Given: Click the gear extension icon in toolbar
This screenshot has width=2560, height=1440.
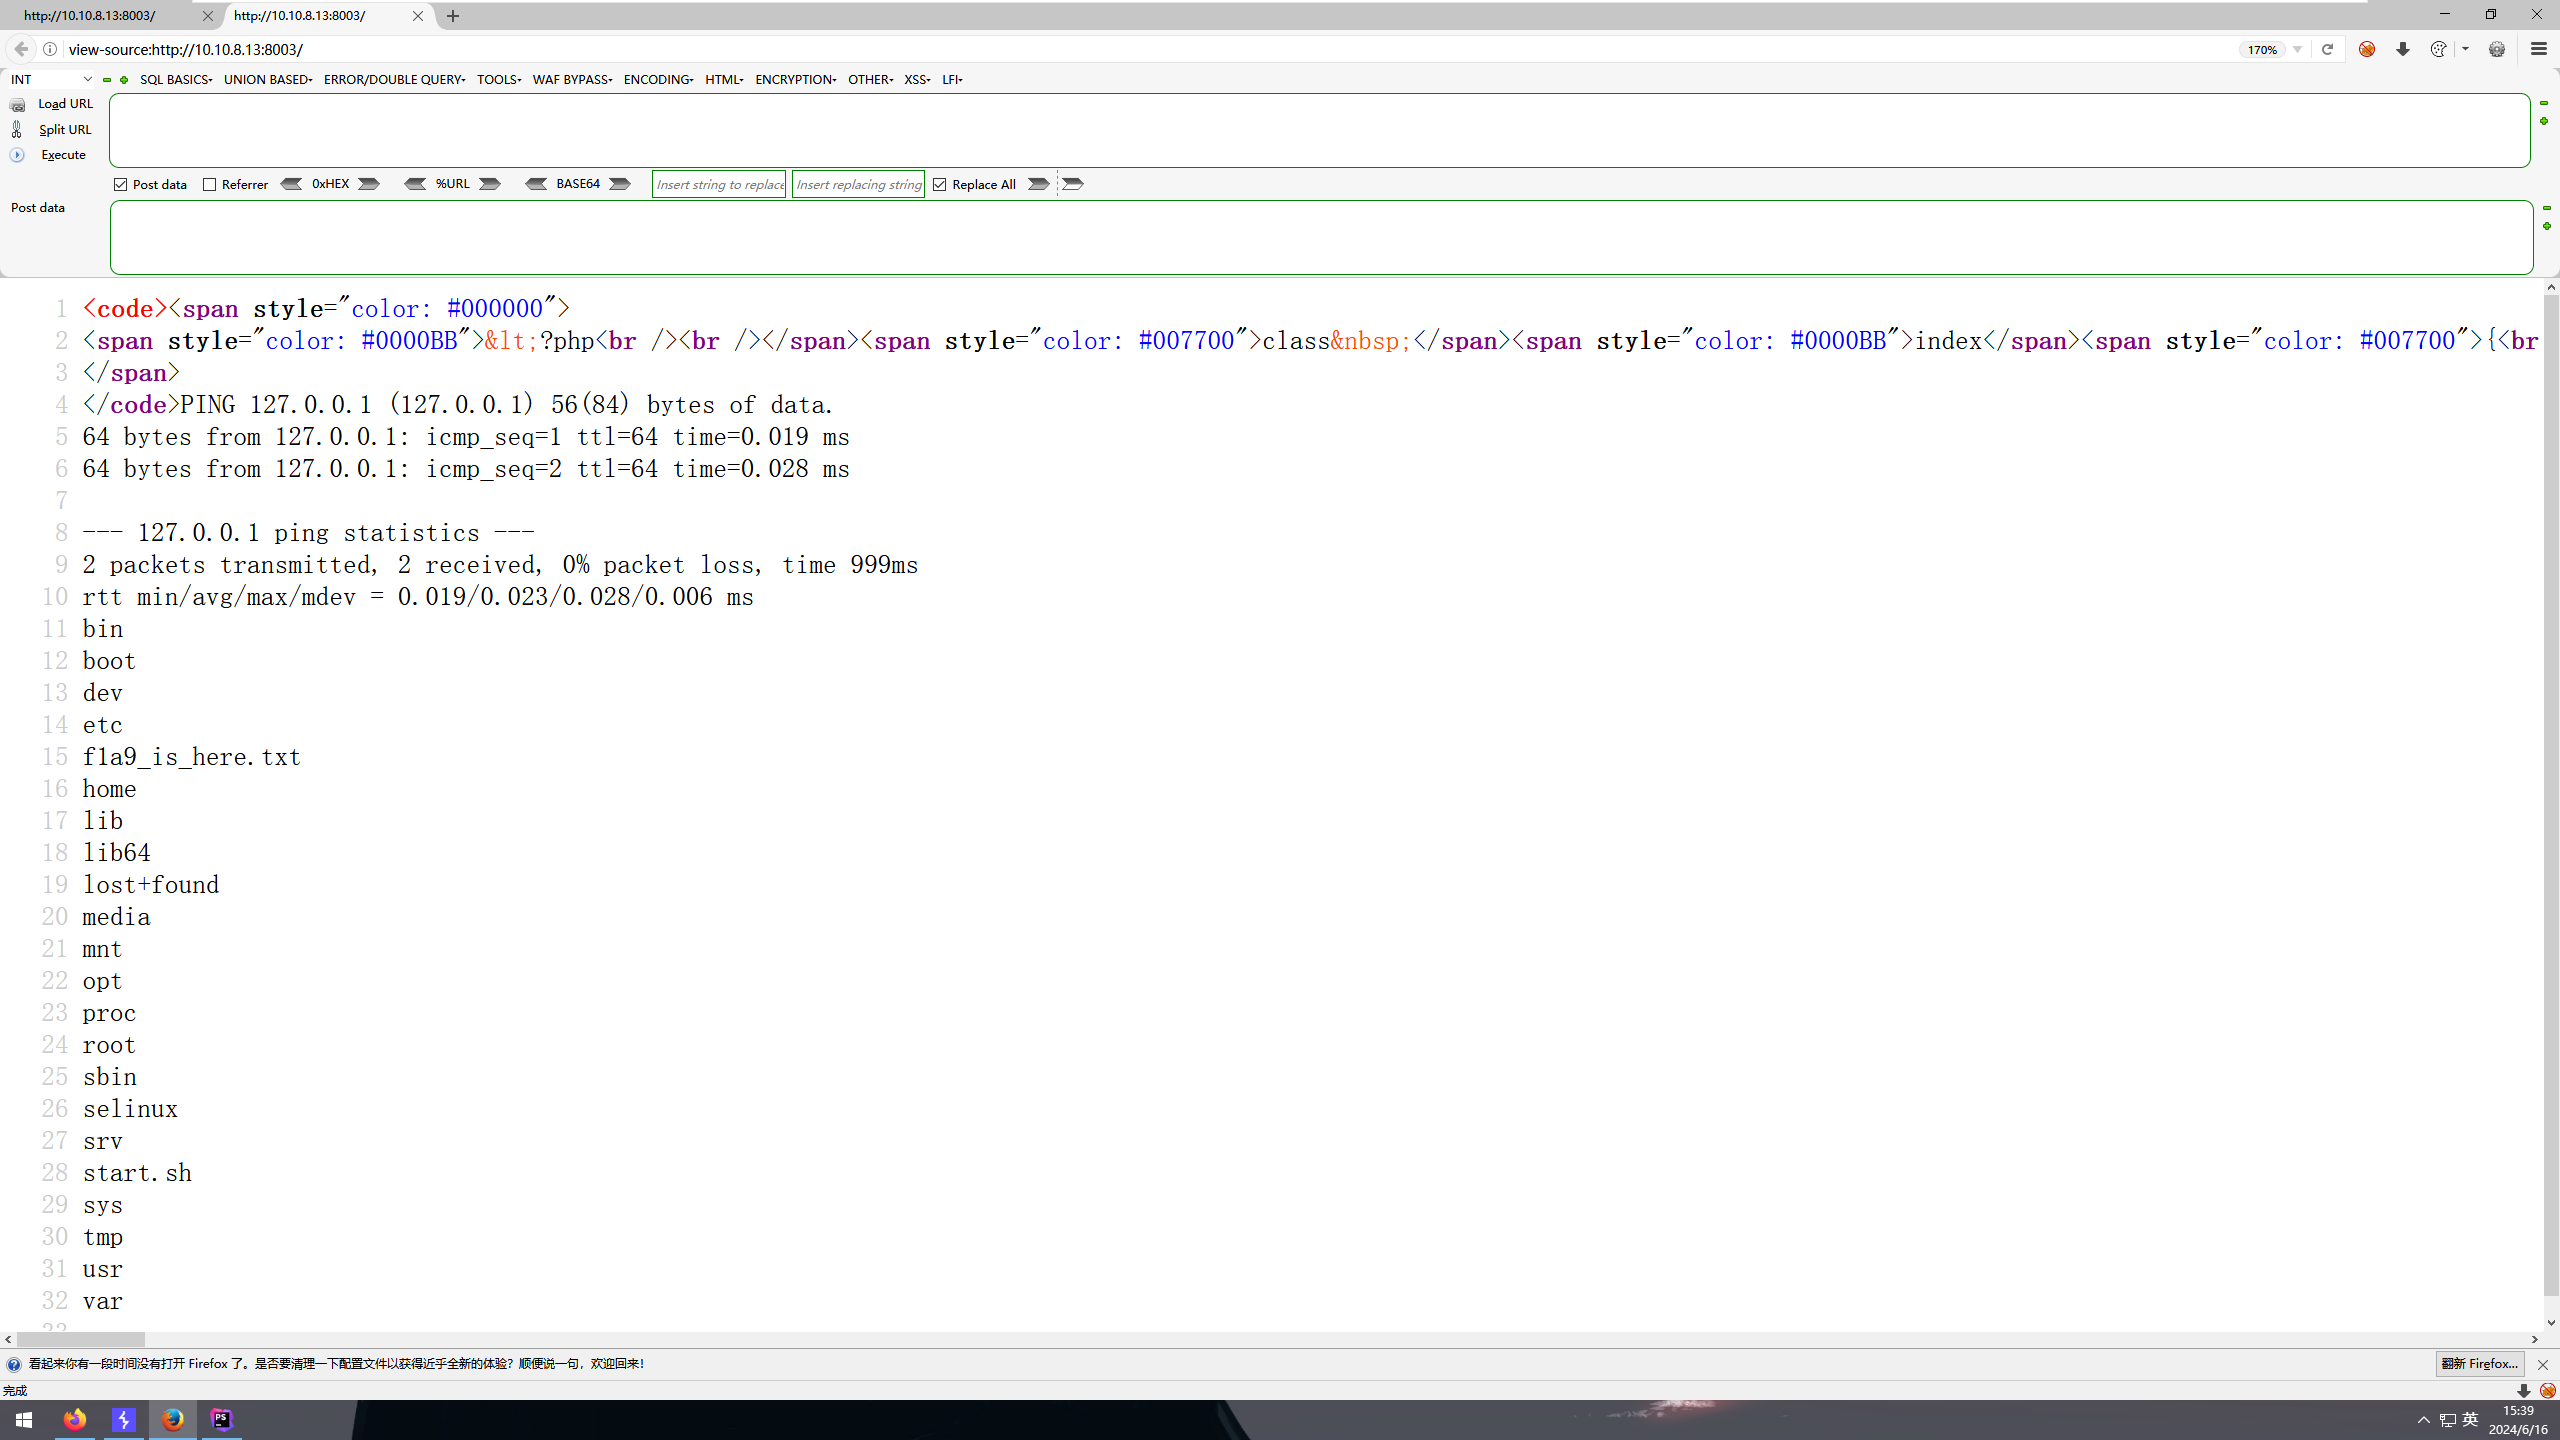Looking at the screenshot, I should coord(2497,49).
